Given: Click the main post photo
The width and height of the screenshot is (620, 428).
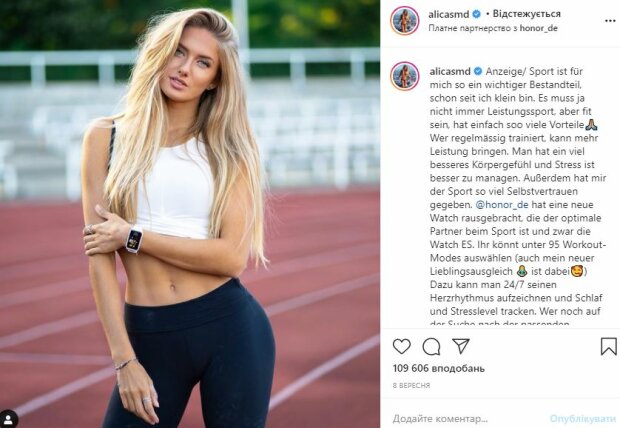Looking at the screenshot, I should click(x=190, y=214).
